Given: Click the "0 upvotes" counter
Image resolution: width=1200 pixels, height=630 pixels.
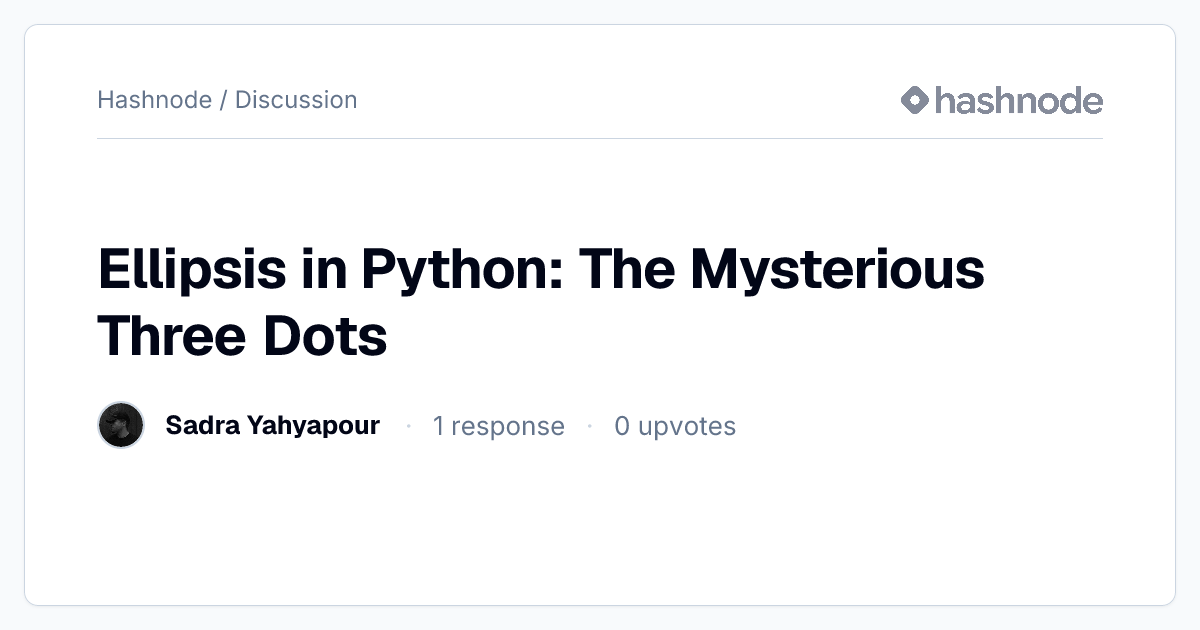Looking at the screenshot, I should (675, 426).
